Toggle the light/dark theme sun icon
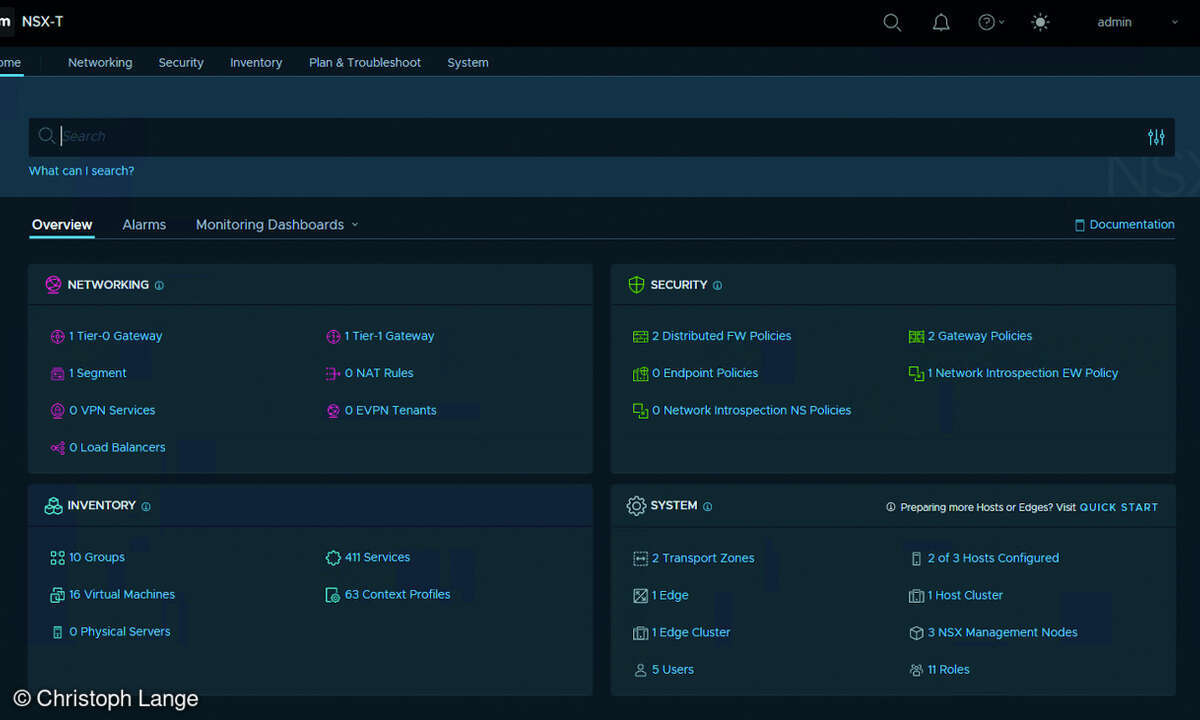This screenshot has height=720, width=1200. (1040, 22)
